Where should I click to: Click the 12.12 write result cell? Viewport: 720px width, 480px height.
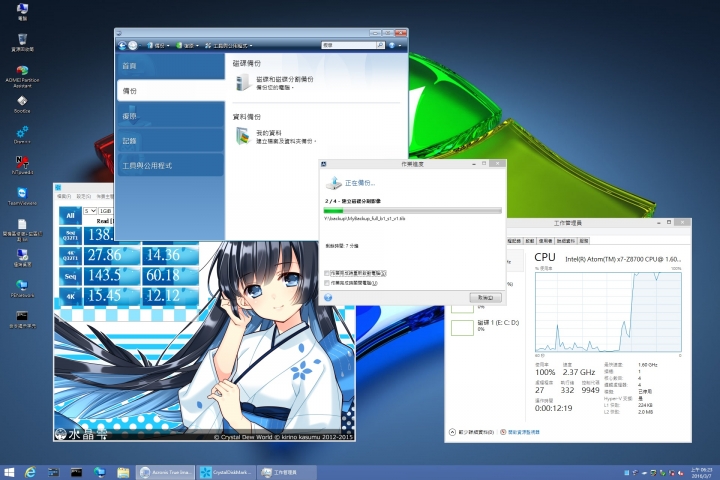170,296
